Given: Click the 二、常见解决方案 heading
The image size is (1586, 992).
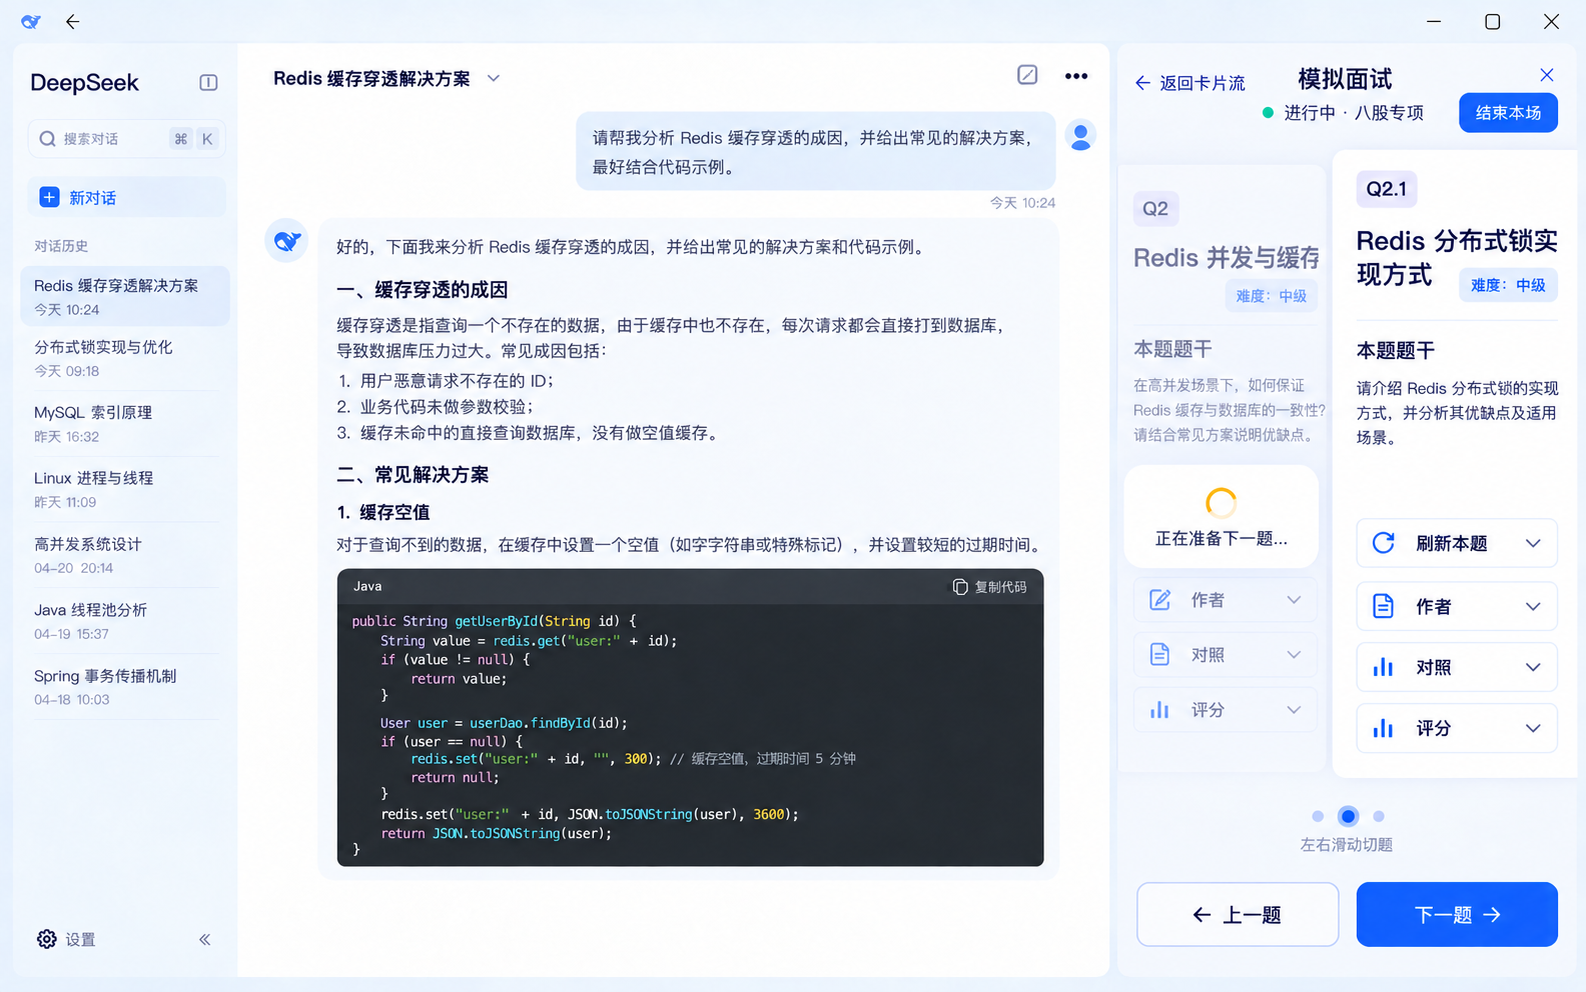Looking at the screenshot, I should (412, 475).
